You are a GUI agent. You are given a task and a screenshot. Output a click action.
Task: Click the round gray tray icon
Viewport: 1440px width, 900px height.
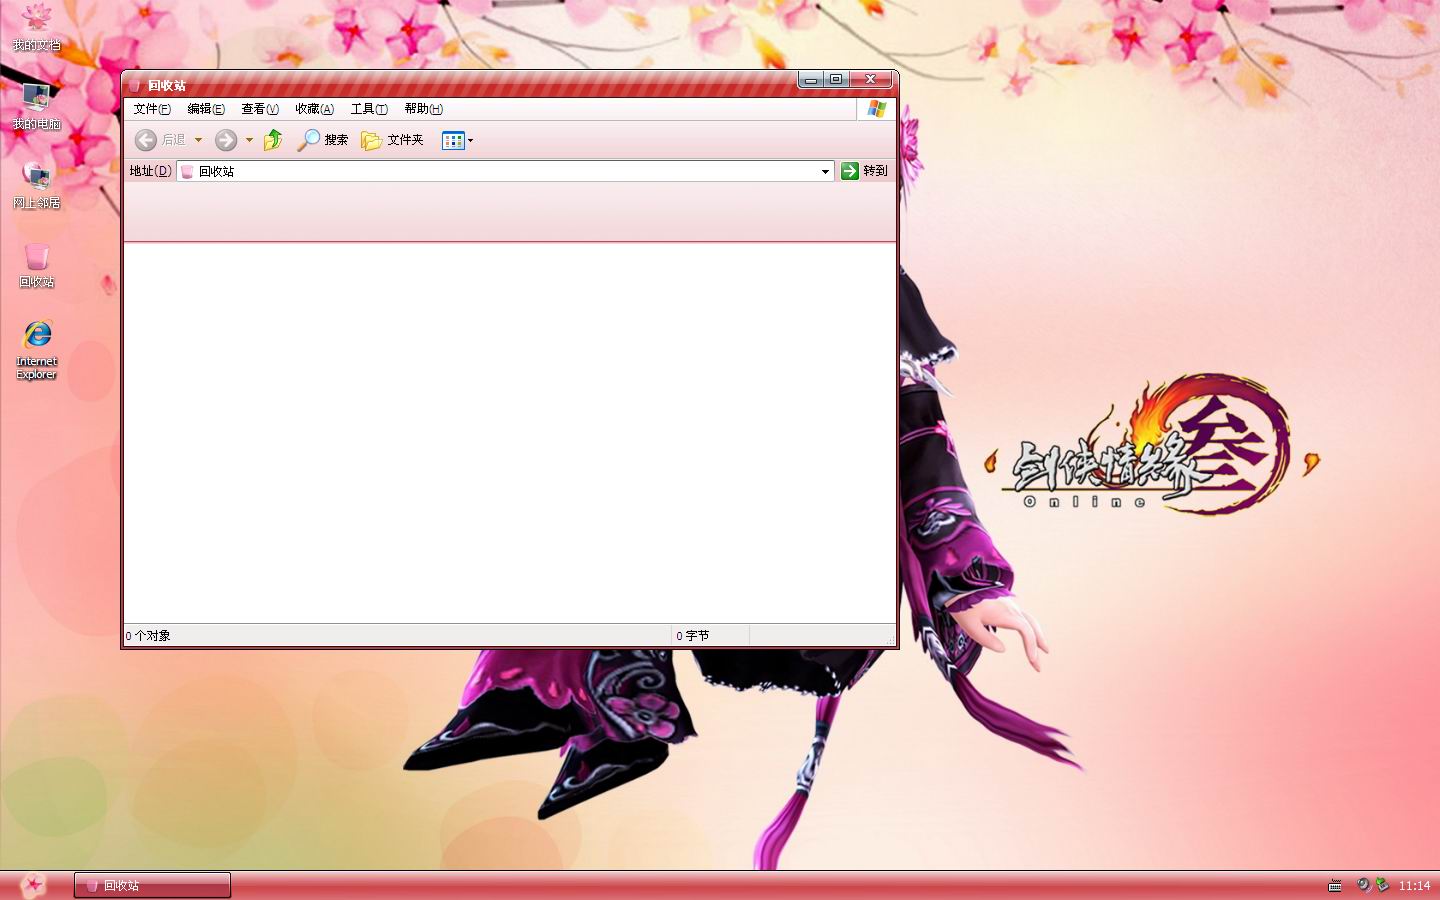[x=1363, y=885]
